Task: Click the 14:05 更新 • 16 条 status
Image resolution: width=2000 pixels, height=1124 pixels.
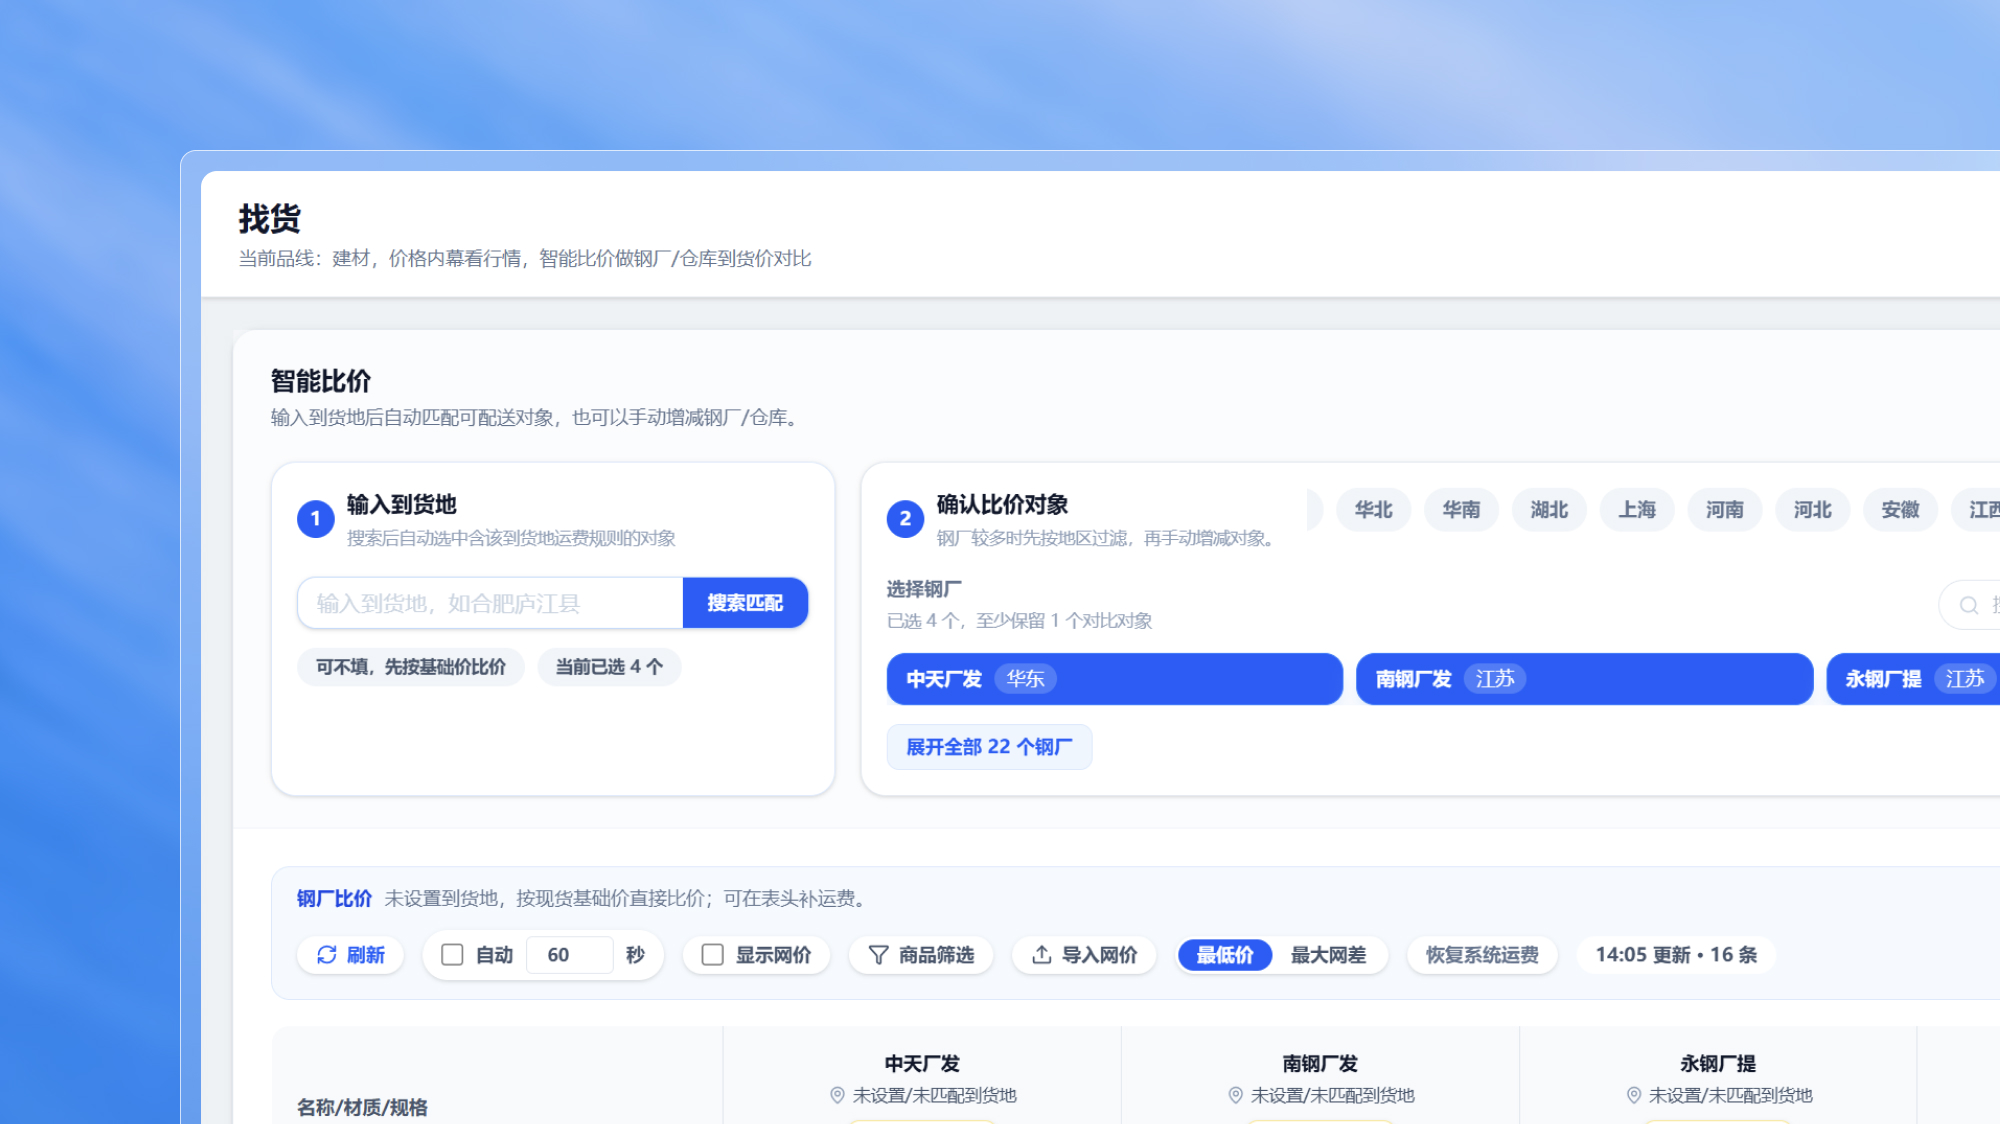Action: coord(1676,955)
